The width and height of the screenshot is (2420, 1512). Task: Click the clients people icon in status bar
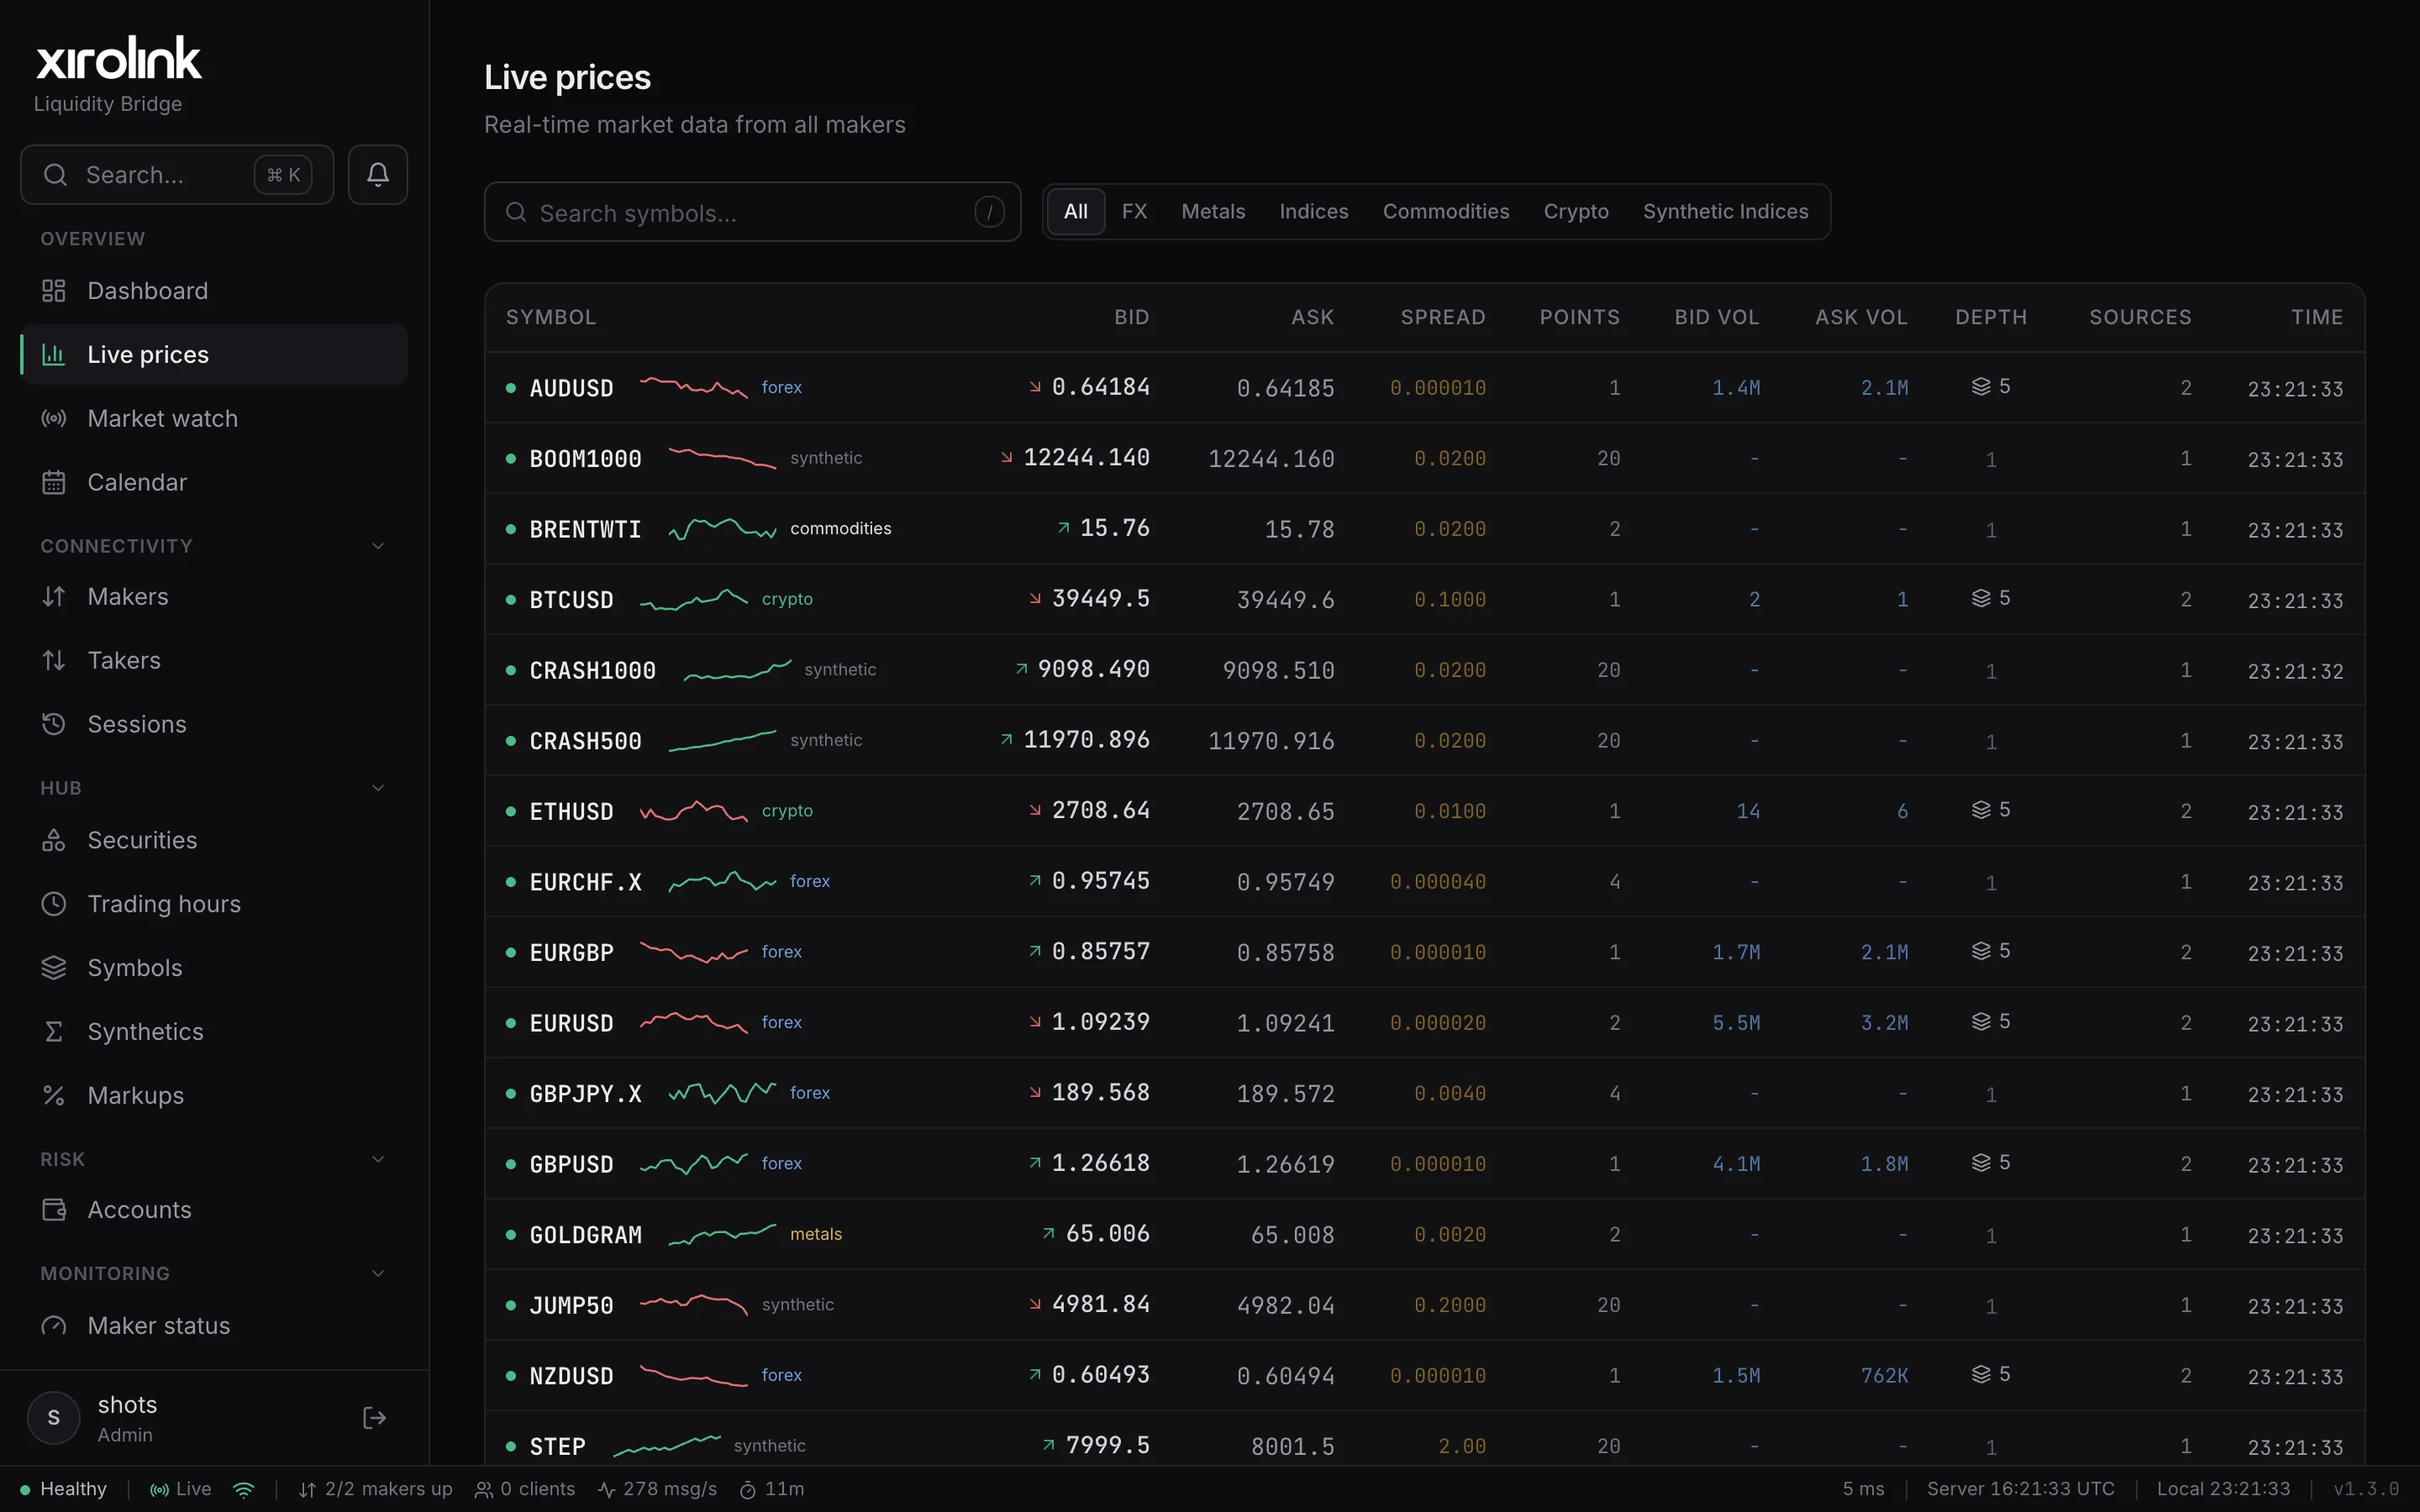(484, 1489)
